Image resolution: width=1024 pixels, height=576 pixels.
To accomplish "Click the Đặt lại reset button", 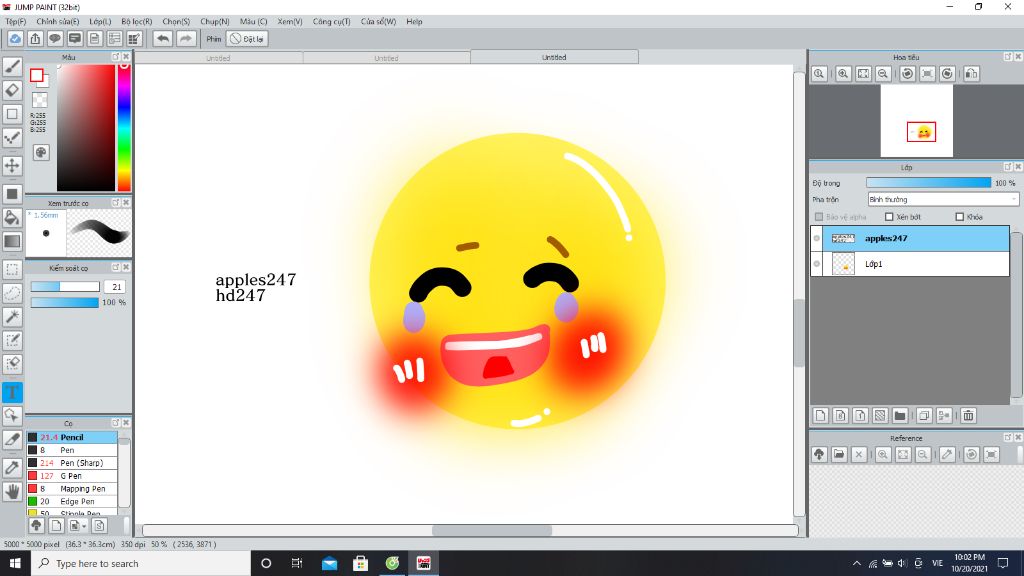I will tap(247, 39).
